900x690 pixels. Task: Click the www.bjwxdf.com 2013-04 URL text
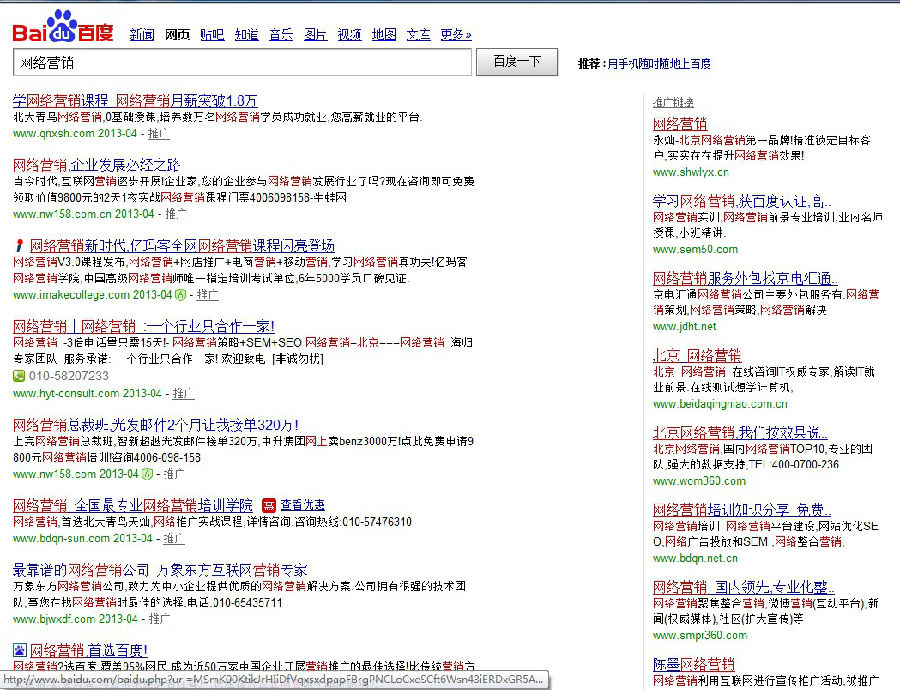75,619
